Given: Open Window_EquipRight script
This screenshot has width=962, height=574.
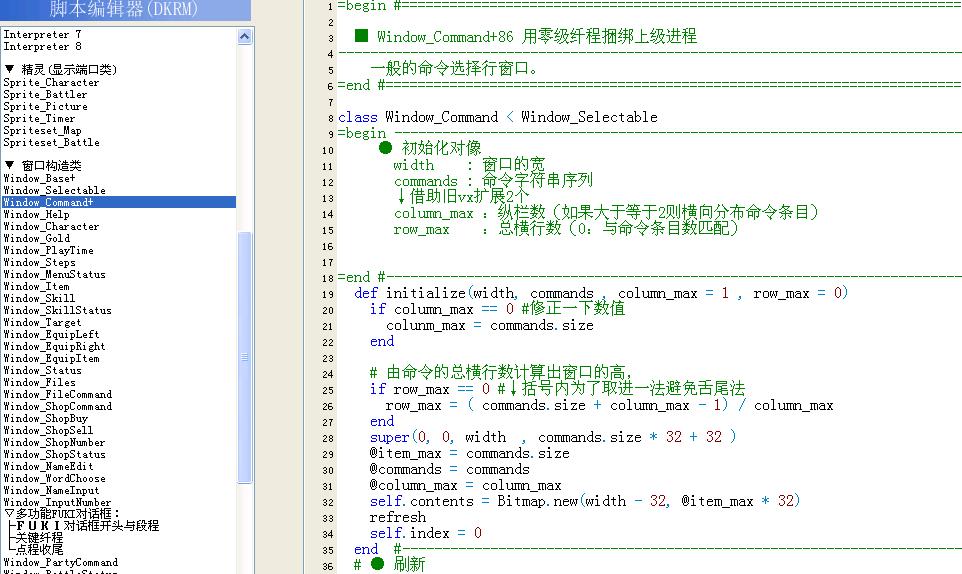Looking at the screenshot, I should click(54, 346).
